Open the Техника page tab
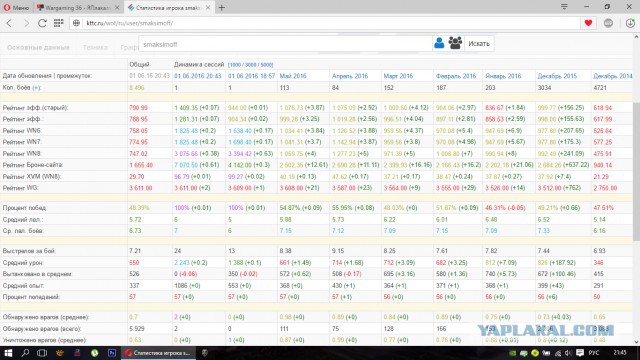The width and height of the screenshot is (640, 360). [95, 47]
